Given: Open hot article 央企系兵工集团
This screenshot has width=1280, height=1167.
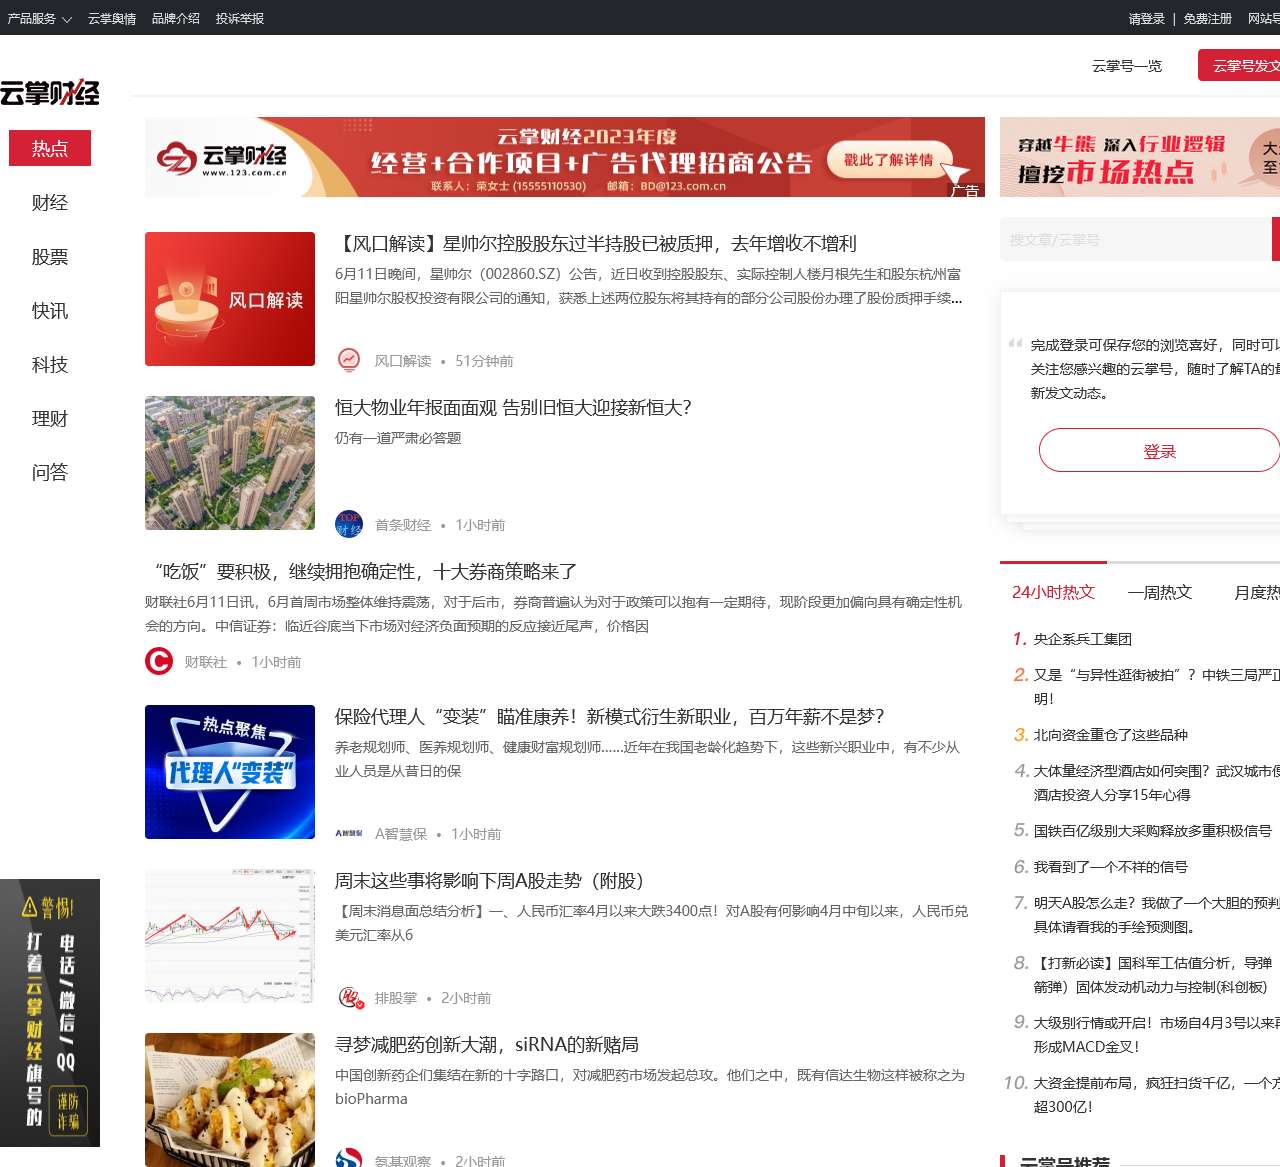Looking at the screenshot, I should (1083, 638).
